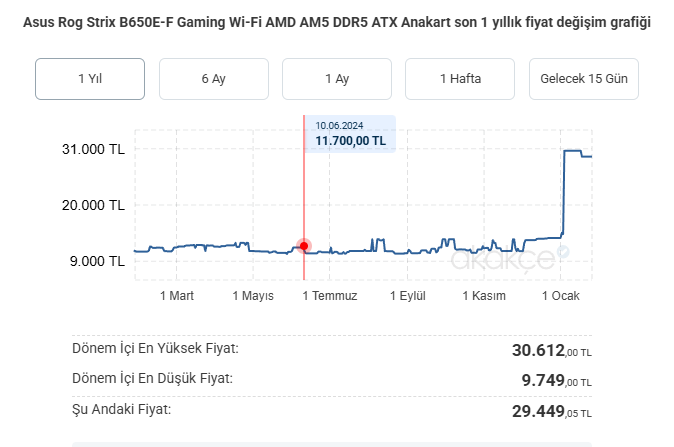The height and width of the screenshot is (447, 674).
Task: Click the Dönem İçi En Yüksek Fiyat label
Action: pos(155,348)
